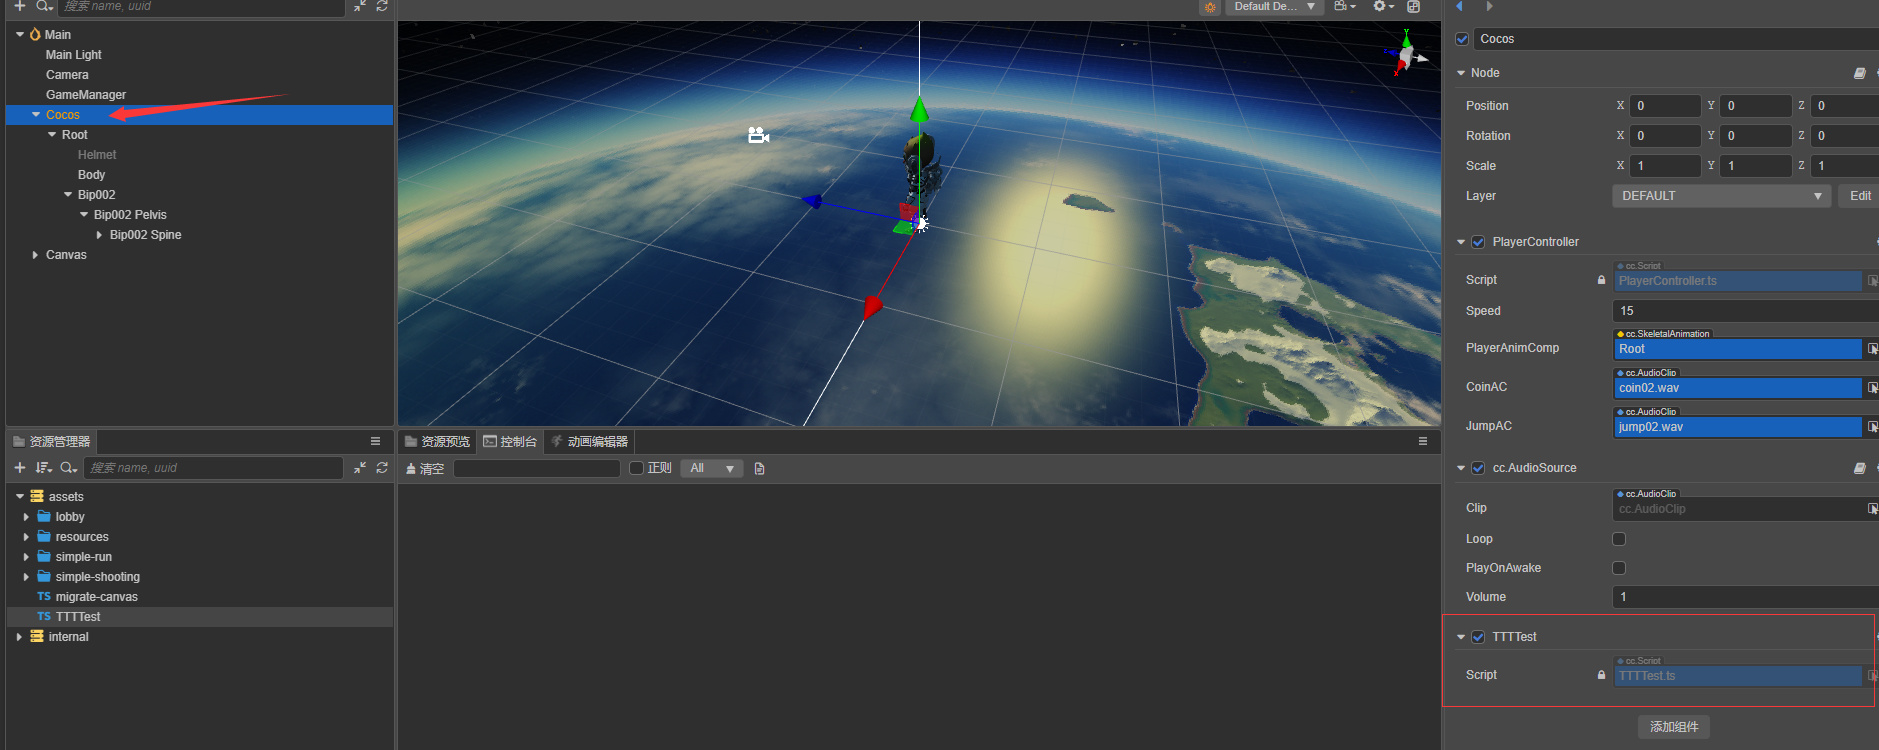Open scene gear settings menu
The image size is (1879, 750).
click(1383, 6)
